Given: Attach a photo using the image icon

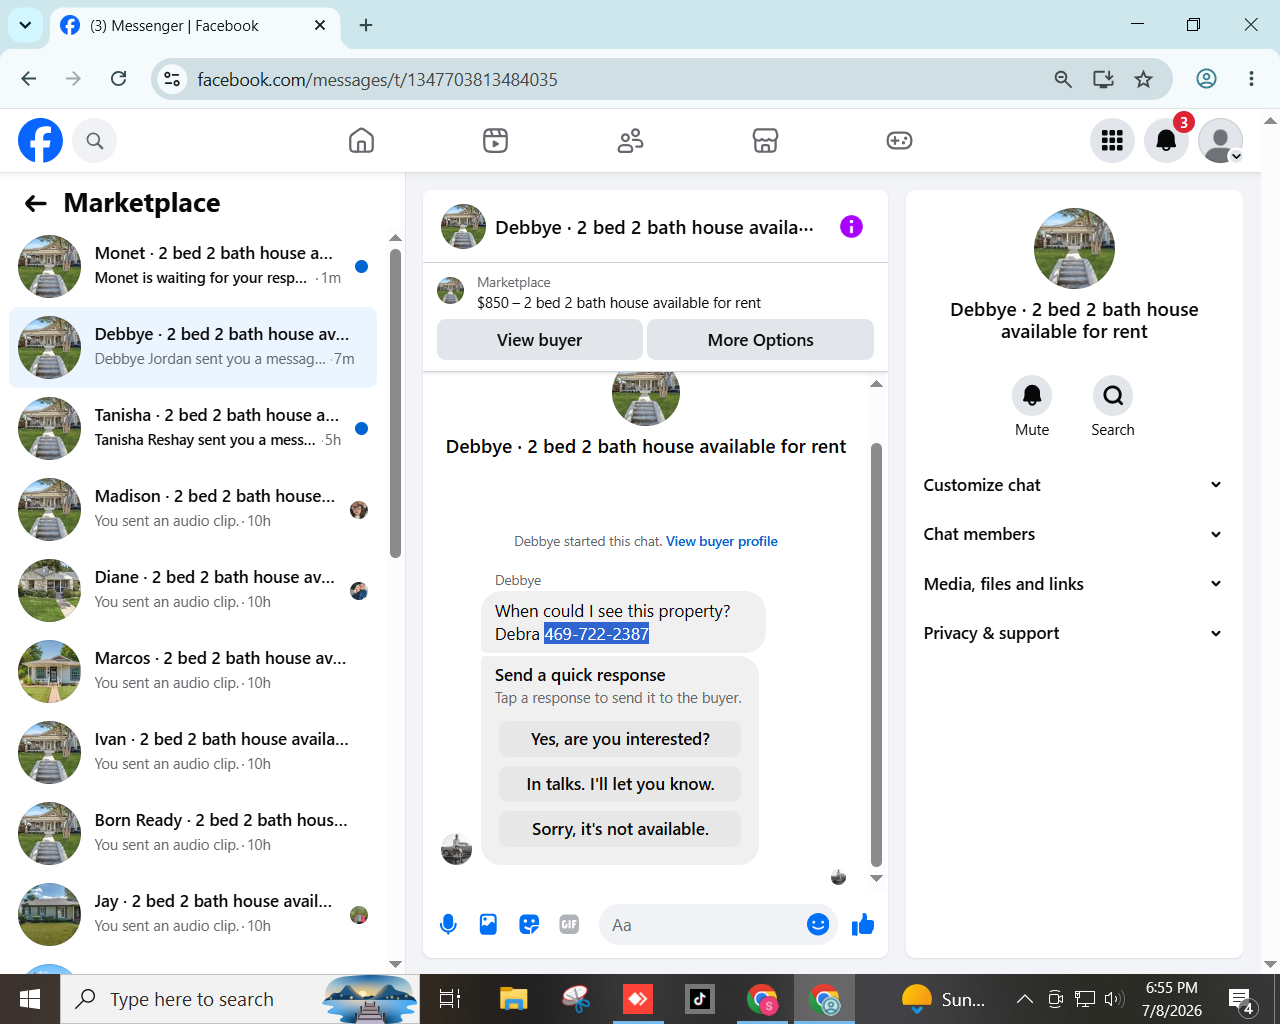Looking at the screenshot, I should (x=488, y=925).
